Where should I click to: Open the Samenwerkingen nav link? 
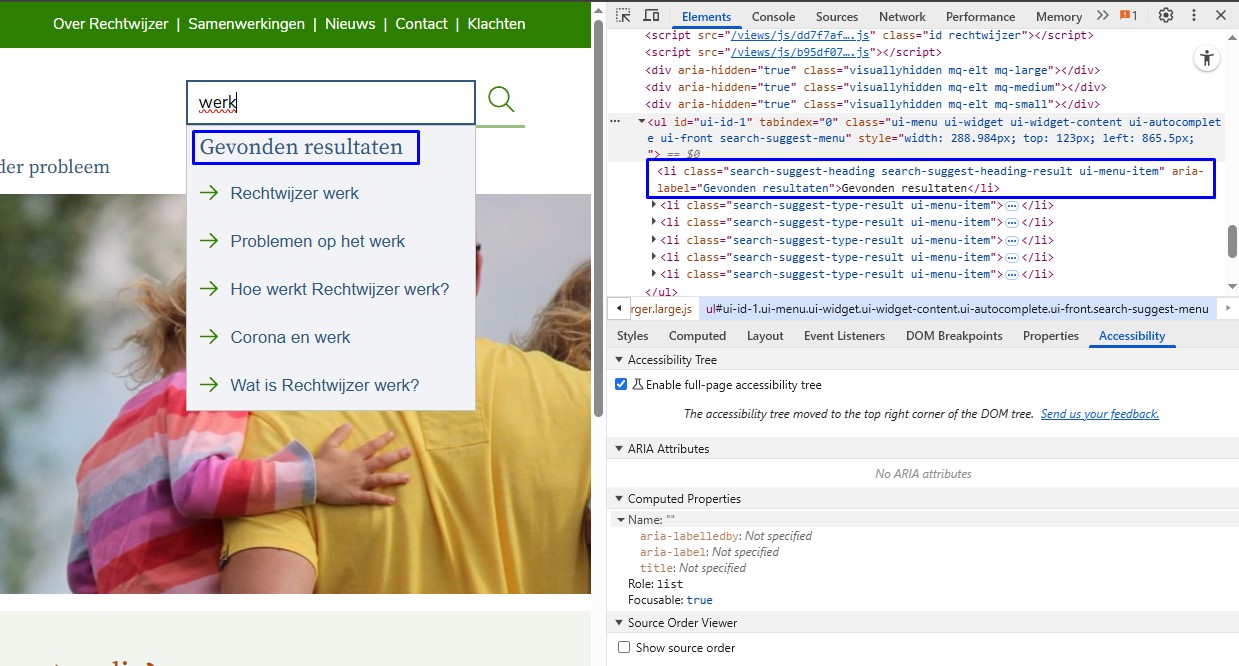(x=246, y=24)
